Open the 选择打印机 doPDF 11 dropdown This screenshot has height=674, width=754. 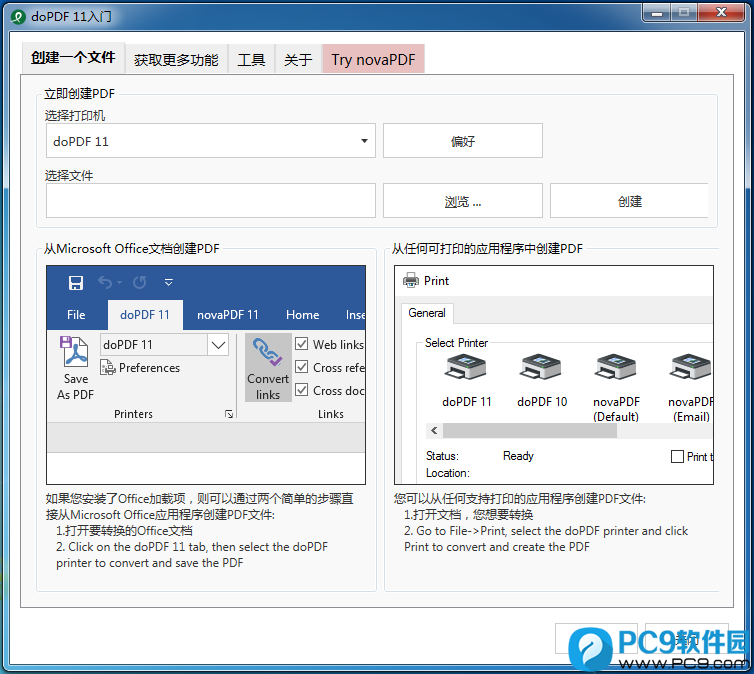(x=365, y=142)
